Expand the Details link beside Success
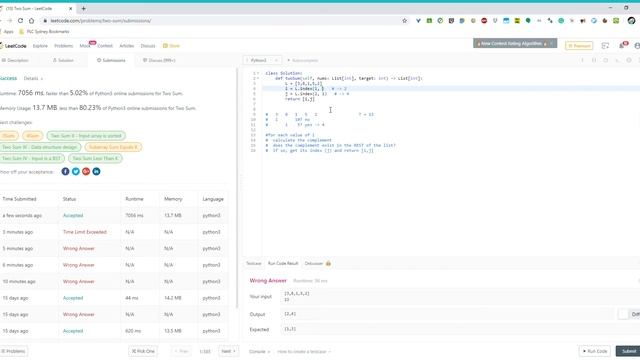Viewport: 640px width, 360px height. [33, 78]
